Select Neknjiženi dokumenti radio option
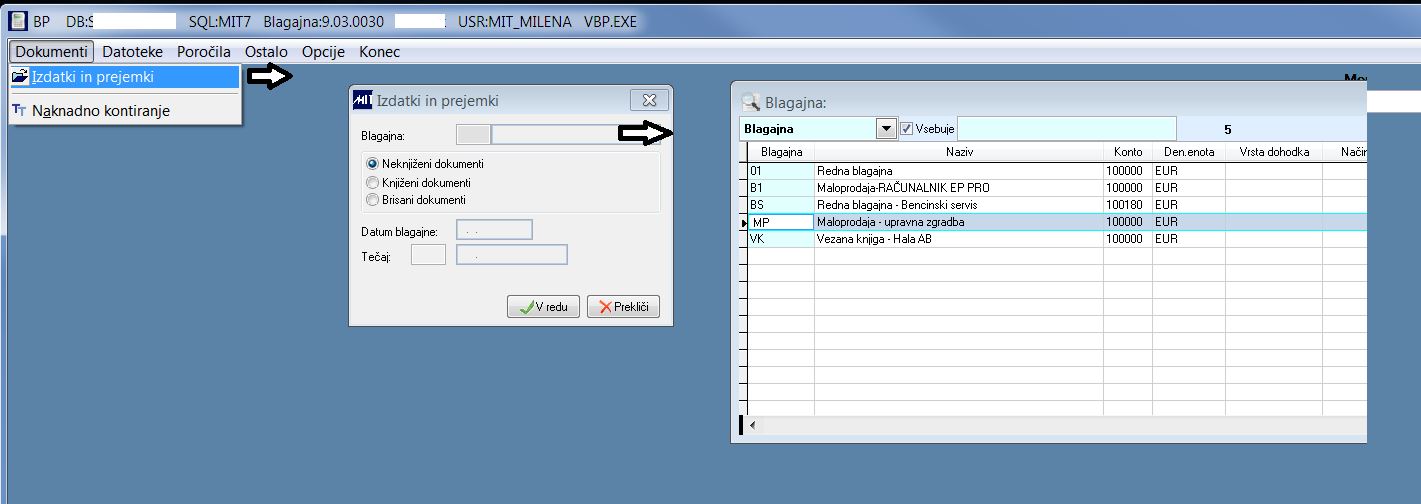Image resolution: width=1421 pixels, height=504 pixels. click(x=373, y=164)
